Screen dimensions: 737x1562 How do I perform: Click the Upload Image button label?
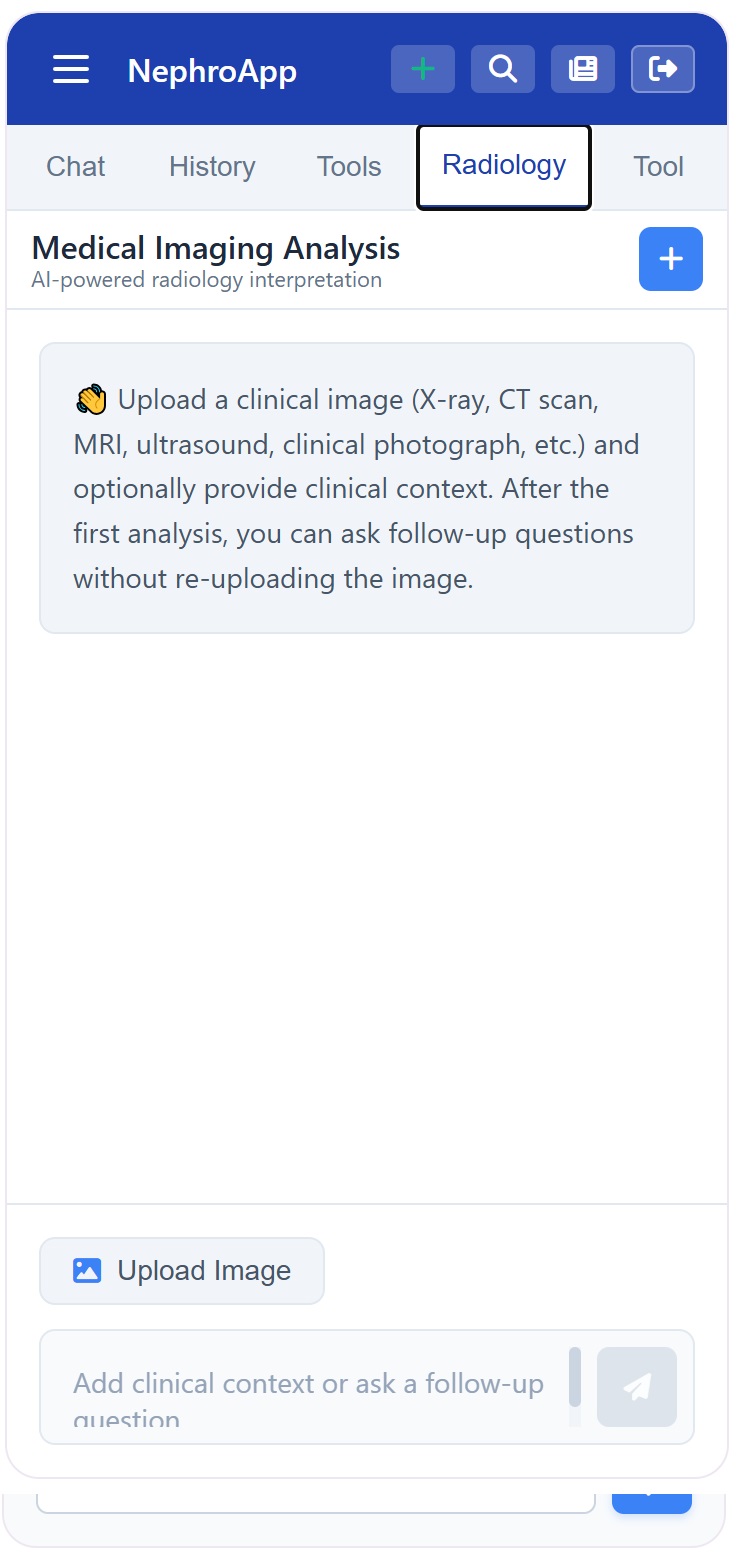tap(204, 1271)
